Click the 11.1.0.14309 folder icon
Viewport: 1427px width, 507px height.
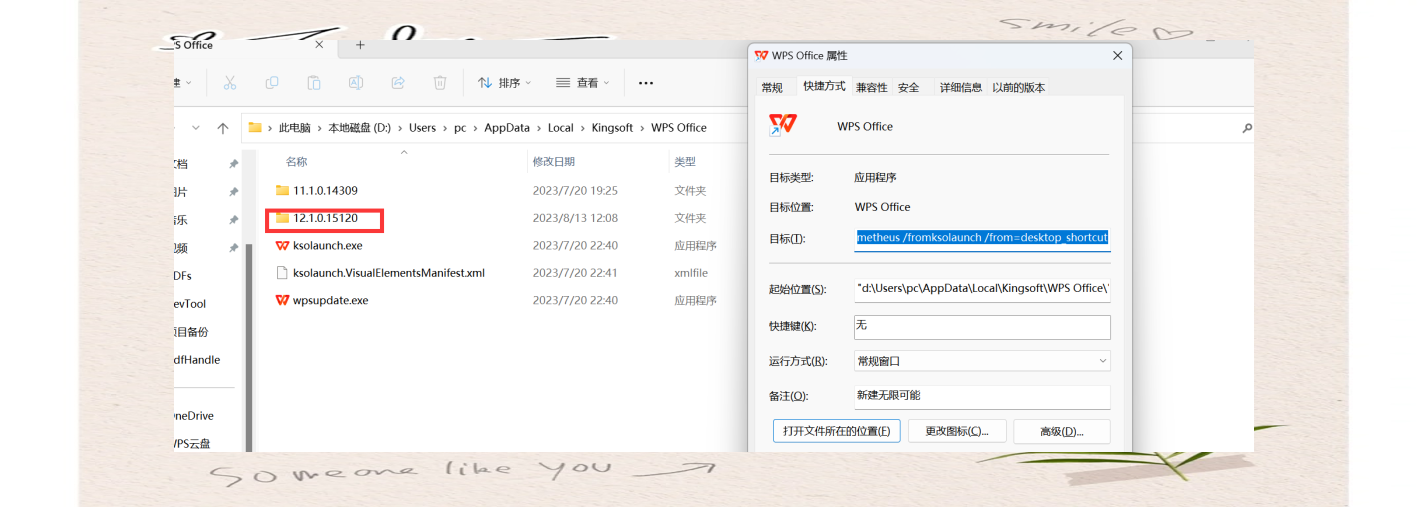pos(282,190)
